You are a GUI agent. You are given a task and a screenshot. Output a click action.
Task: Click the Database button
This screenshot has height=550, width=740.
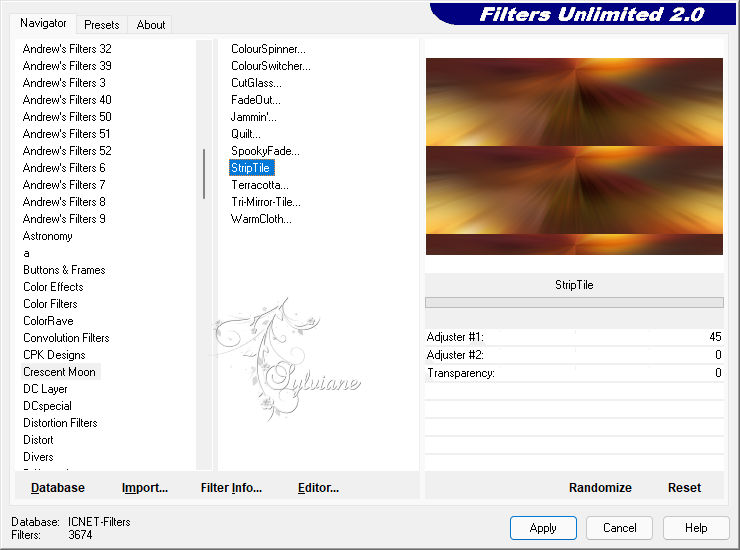click(58, 488)
